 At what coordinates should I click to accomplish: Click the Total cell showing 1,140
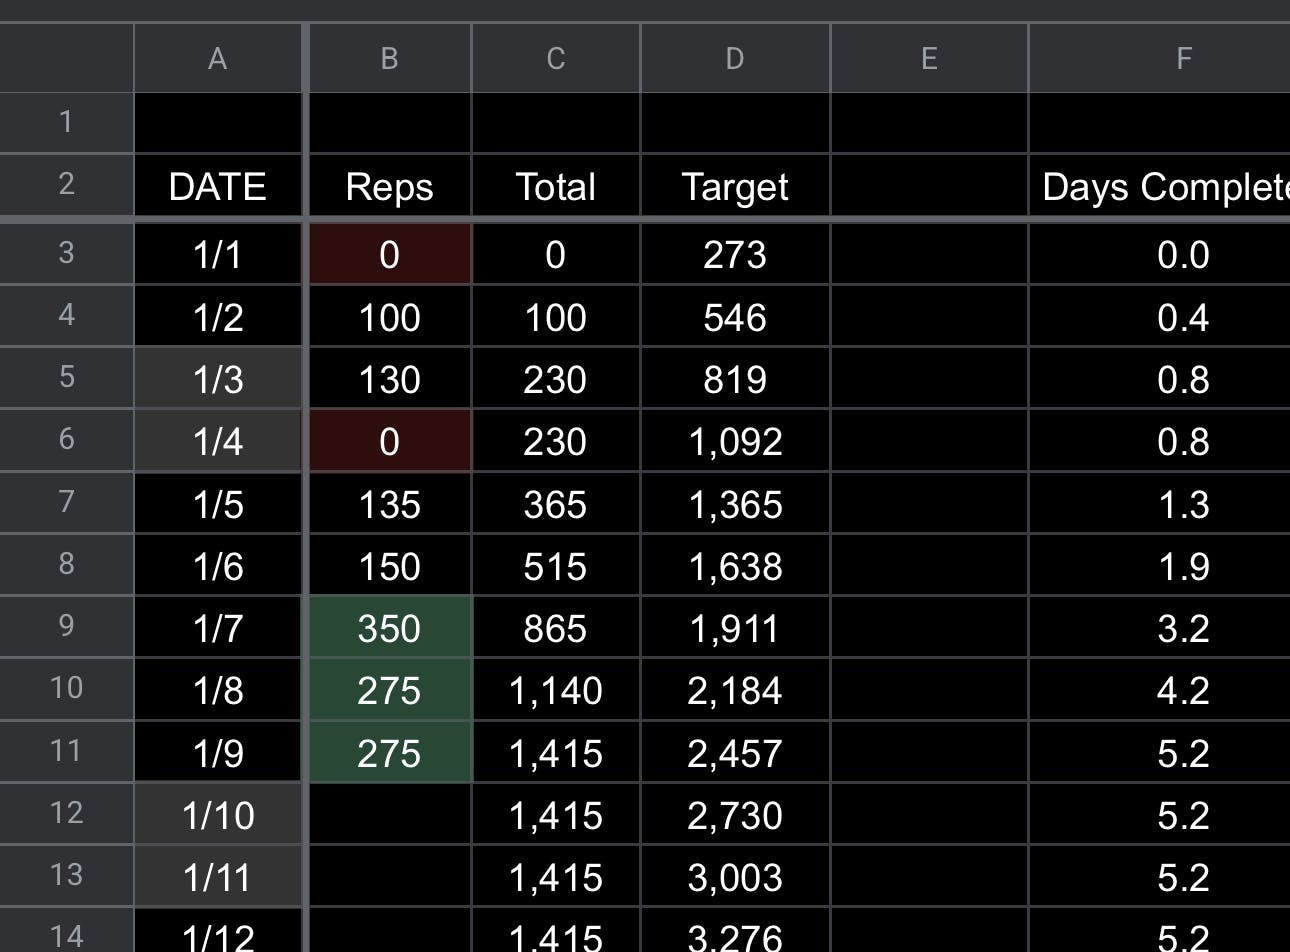(555, 690)
